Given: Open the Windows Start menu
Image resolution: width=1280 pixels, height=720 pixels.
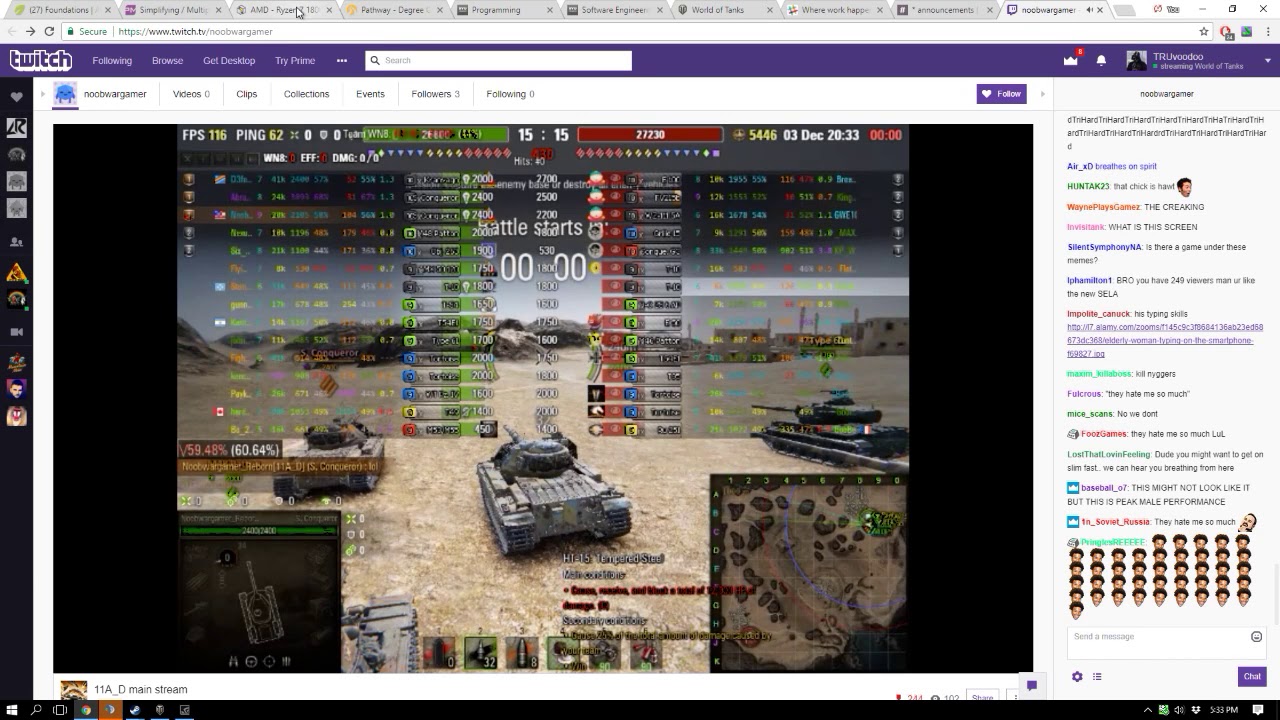Looking at the screenshot, I should (x=12, y=710).
